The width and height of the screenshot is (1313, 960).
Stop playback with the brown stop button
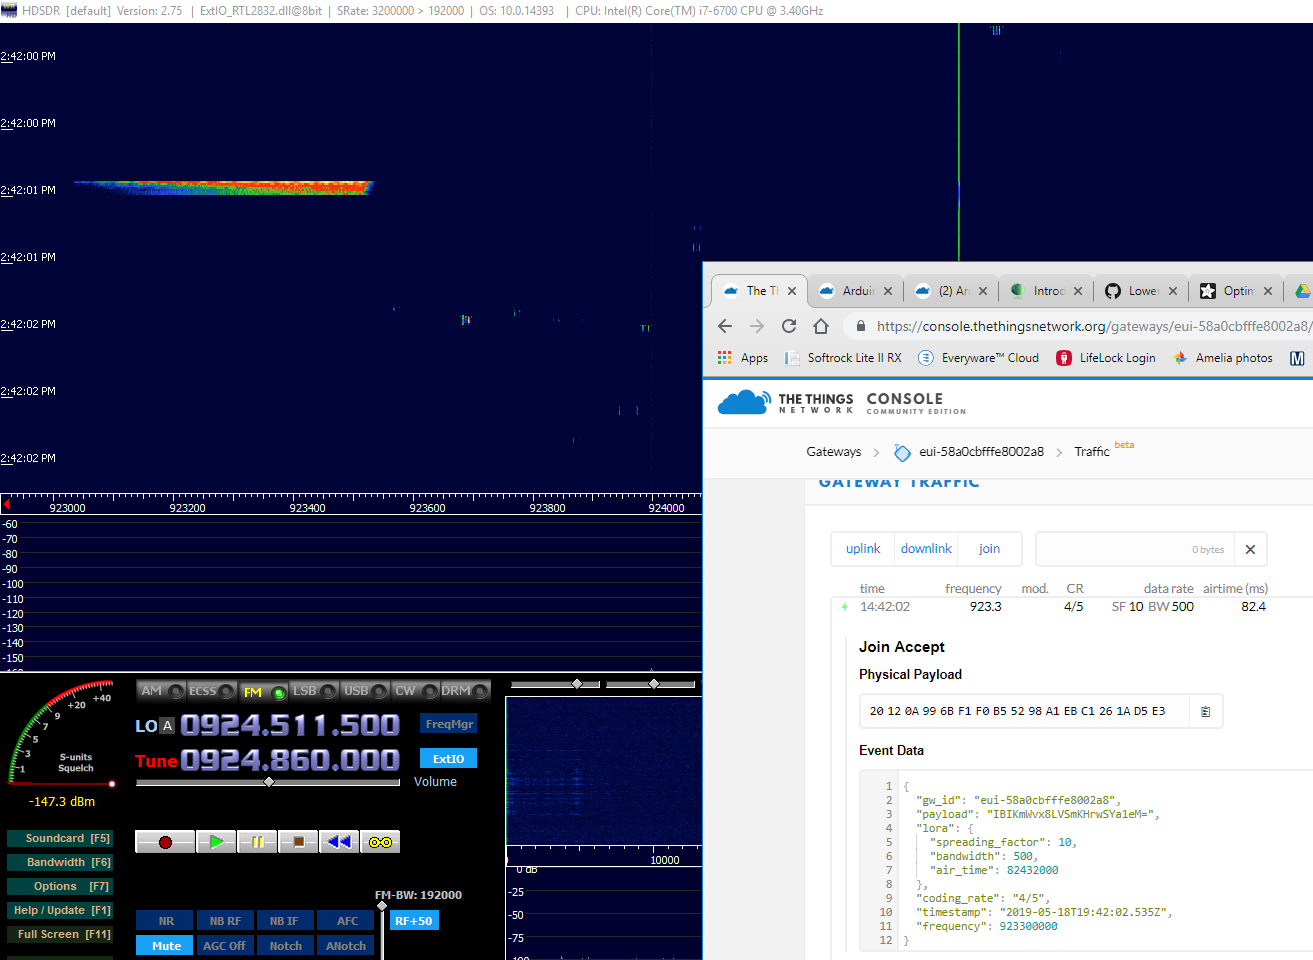(298, 842)
